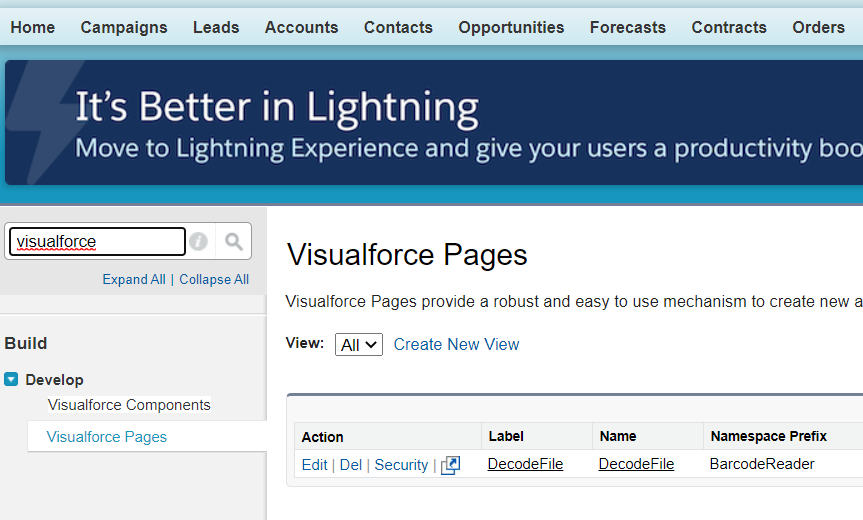Click the Expand All link
This screenshot has height=520, width=863.
click(134, 279)
